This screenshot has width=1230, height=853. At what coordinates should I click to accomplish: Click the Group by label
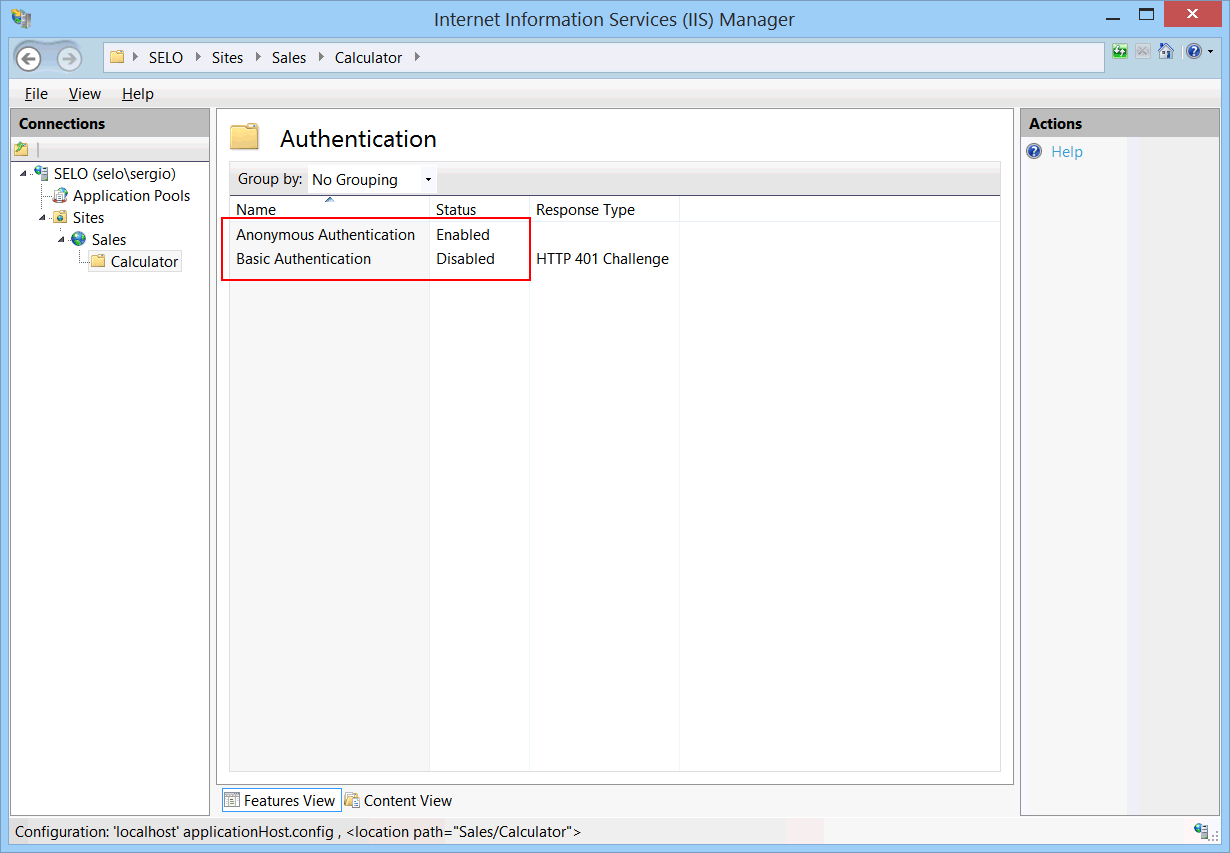click(270, 179)
